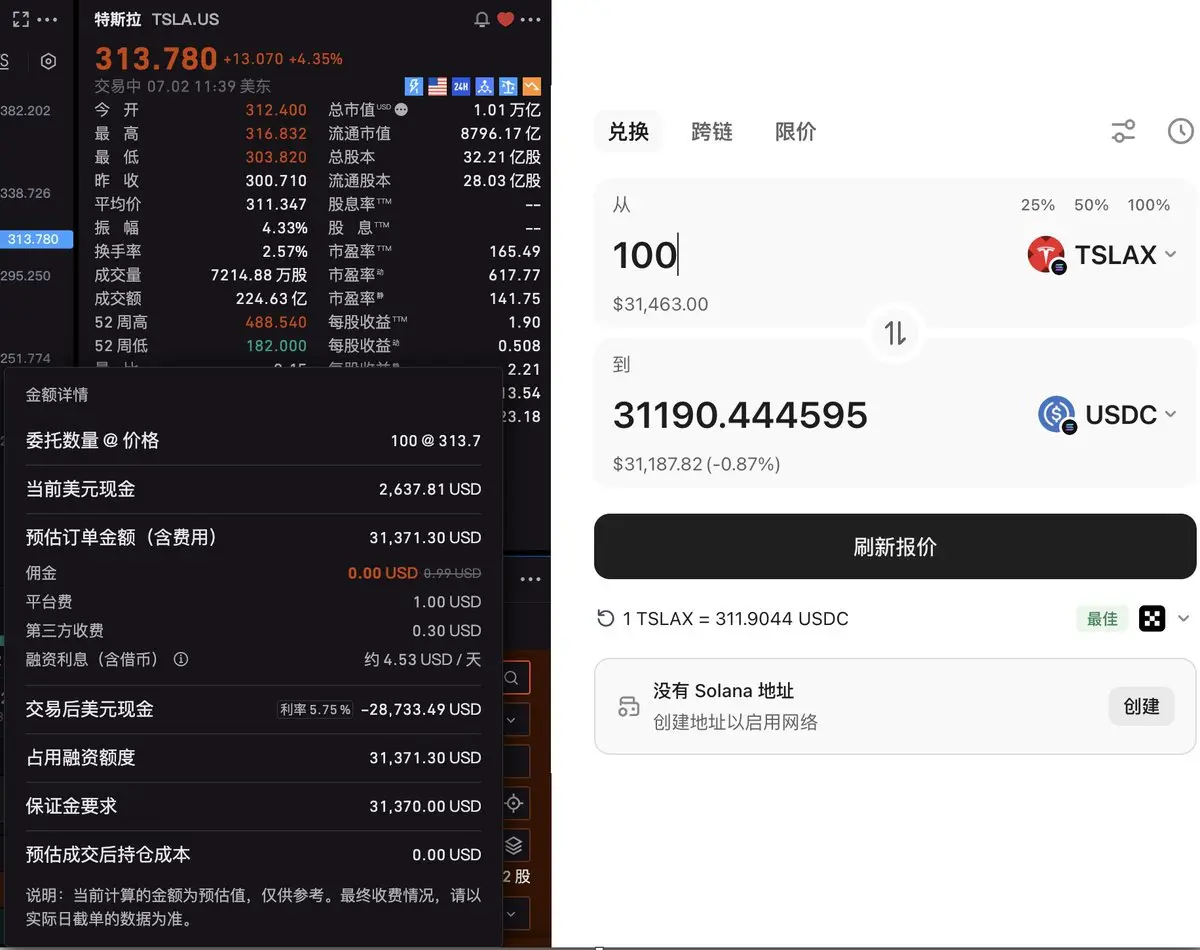This screenshot has height=950, width=1200.
Task: Click the info circle next to 融资利息
Action: click(x=181, y=660)
